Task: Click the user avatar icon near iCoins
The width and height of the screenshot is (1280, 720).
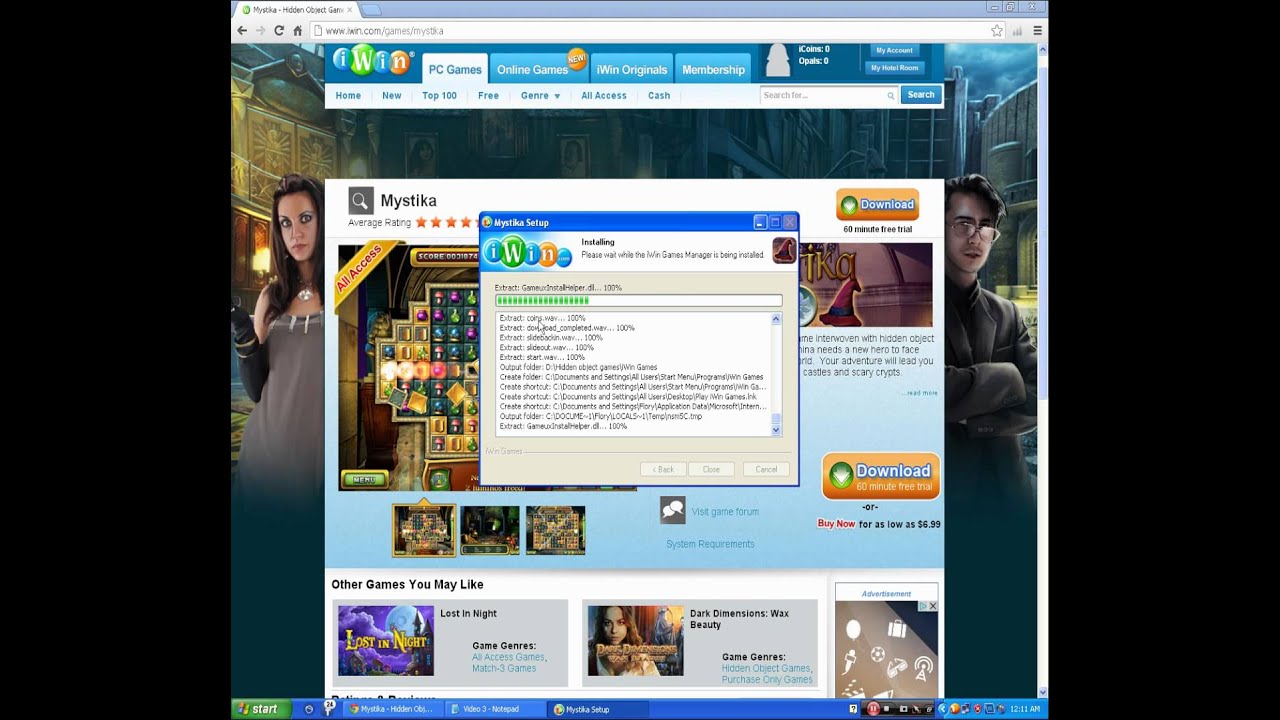Action: click(x=777, y=61)
